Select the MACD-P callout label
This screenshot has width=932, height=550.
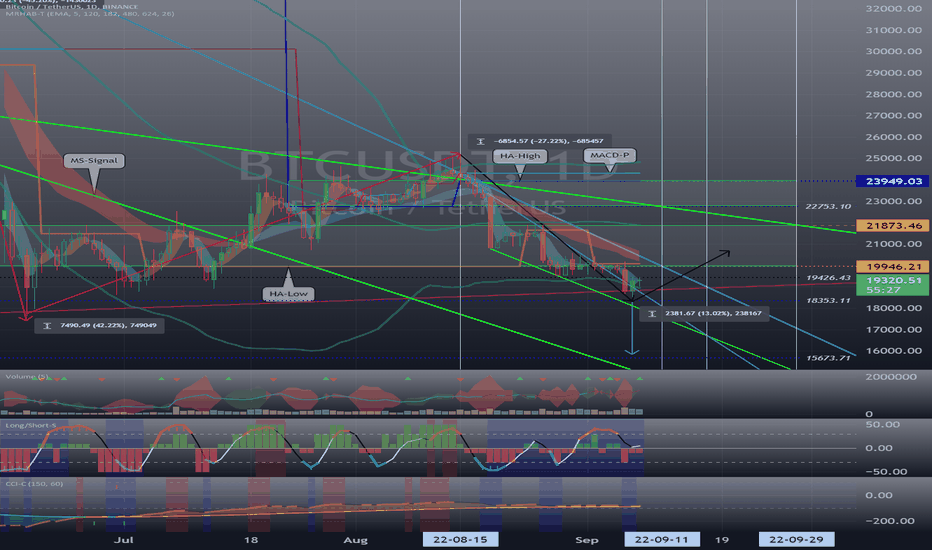(609, 155)
